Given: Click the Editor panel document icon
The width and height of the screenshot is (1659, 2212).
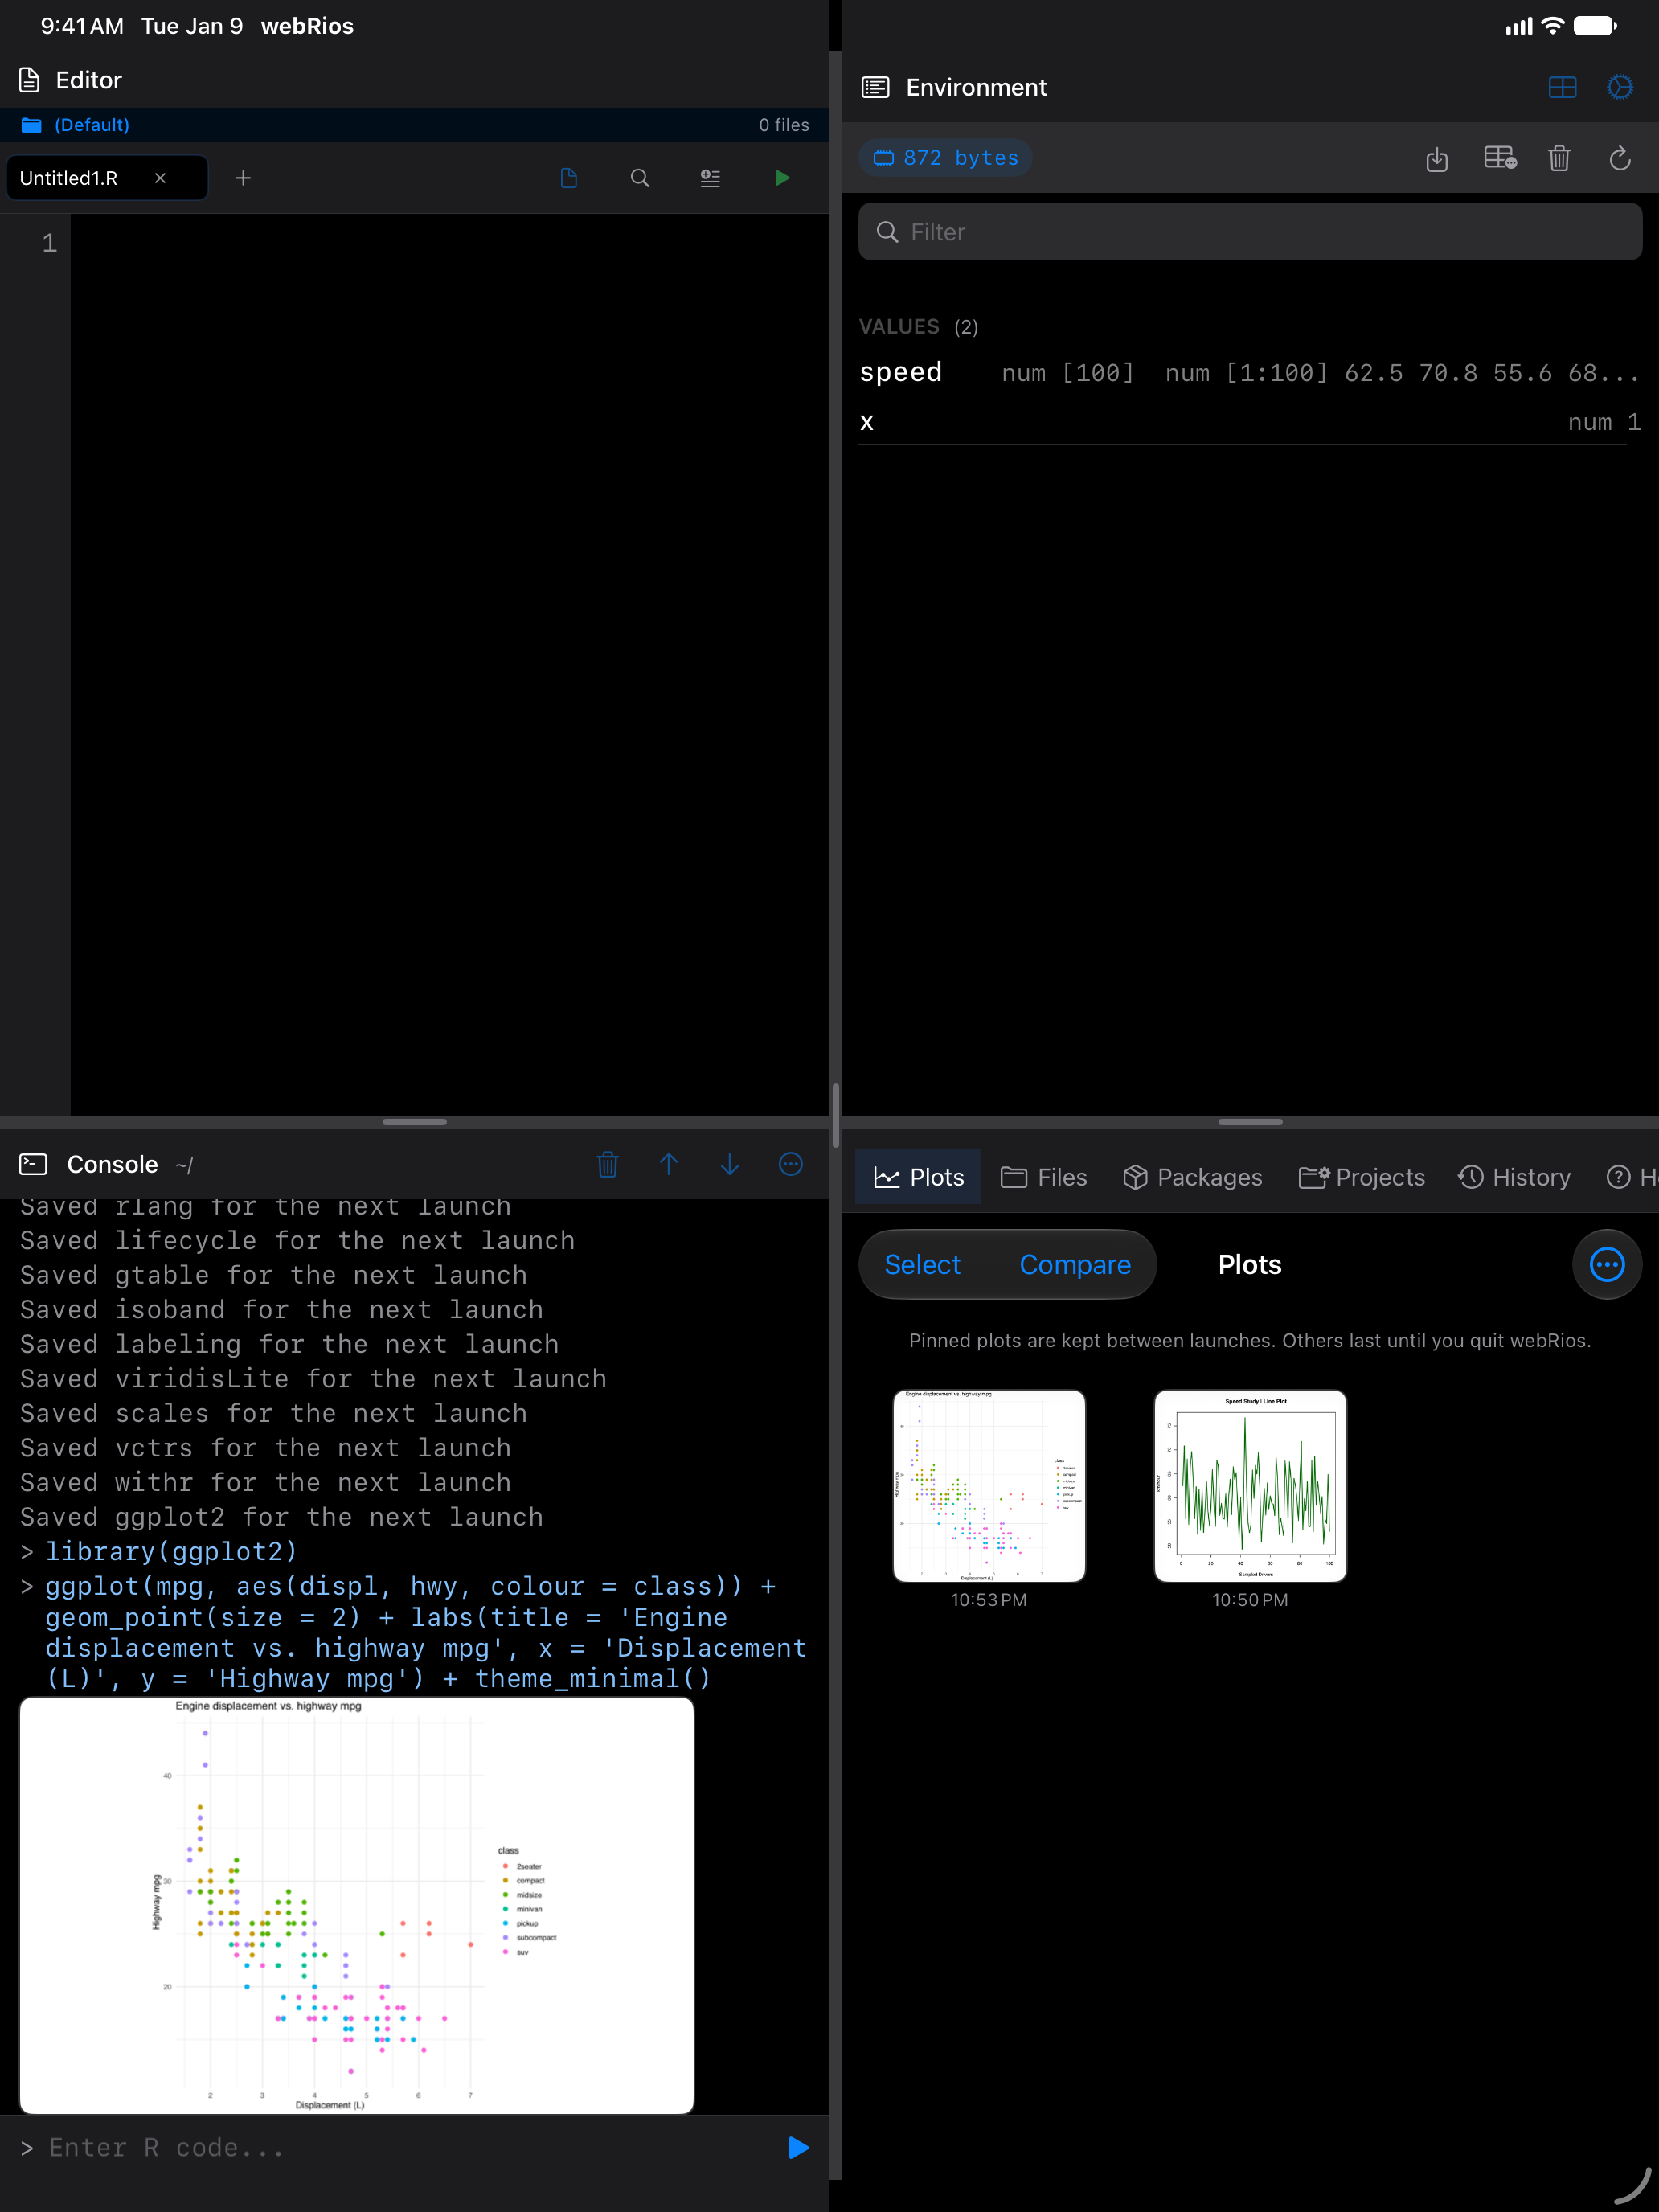Looking at the screenshot, I should (30, 80).
